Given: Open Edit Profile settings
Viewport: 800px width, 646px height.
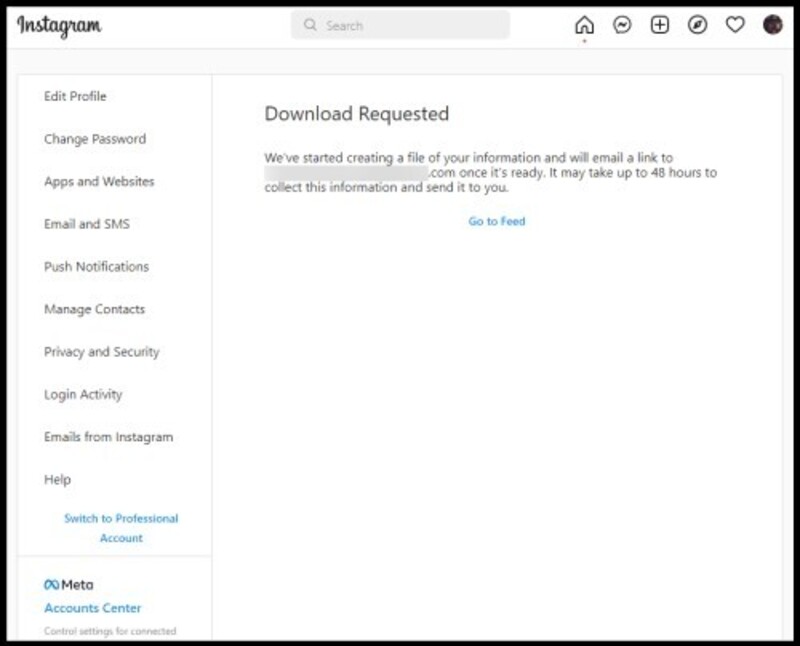Looking at the screenshot, I should [x=75, y=97].
